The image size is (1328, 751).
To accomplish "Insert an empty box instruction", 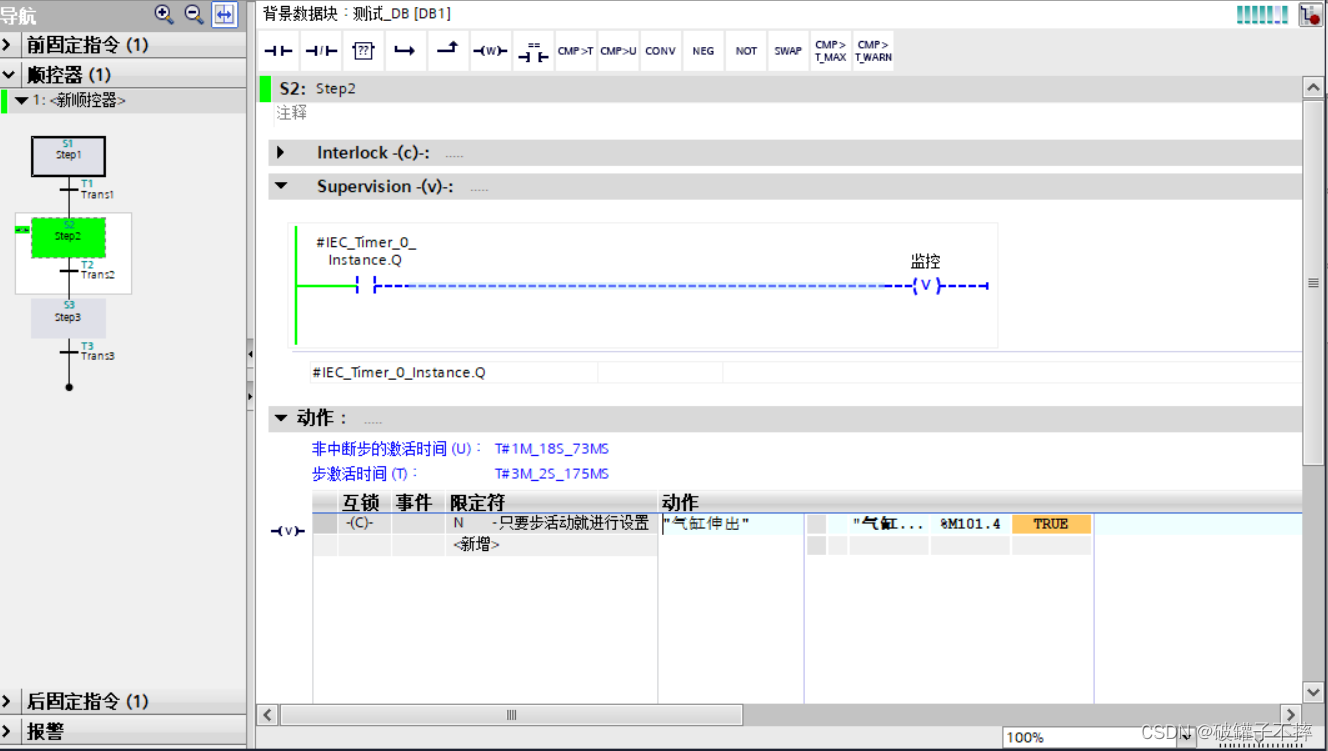I will (363, 51).
